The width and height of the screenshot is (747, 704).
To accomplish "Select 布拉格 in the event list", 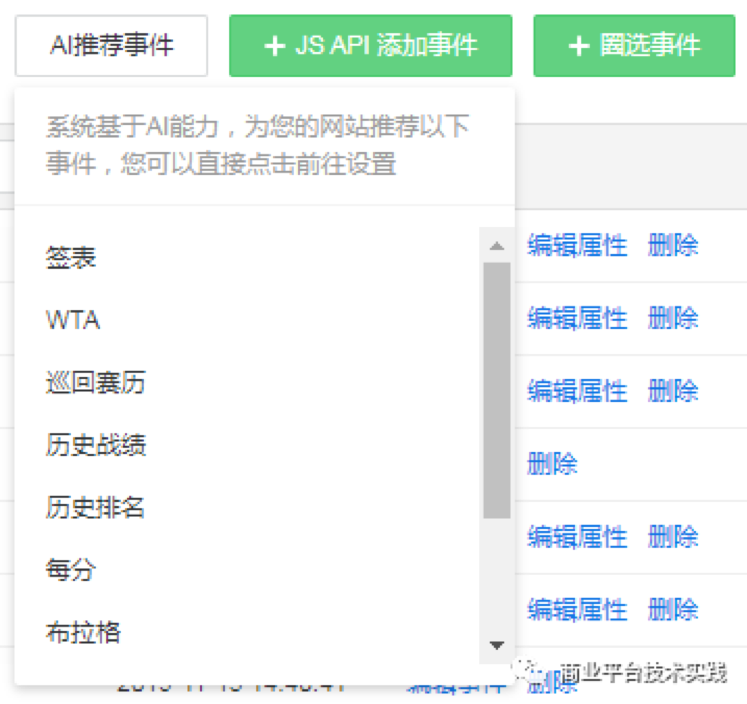I will (83, 633).
